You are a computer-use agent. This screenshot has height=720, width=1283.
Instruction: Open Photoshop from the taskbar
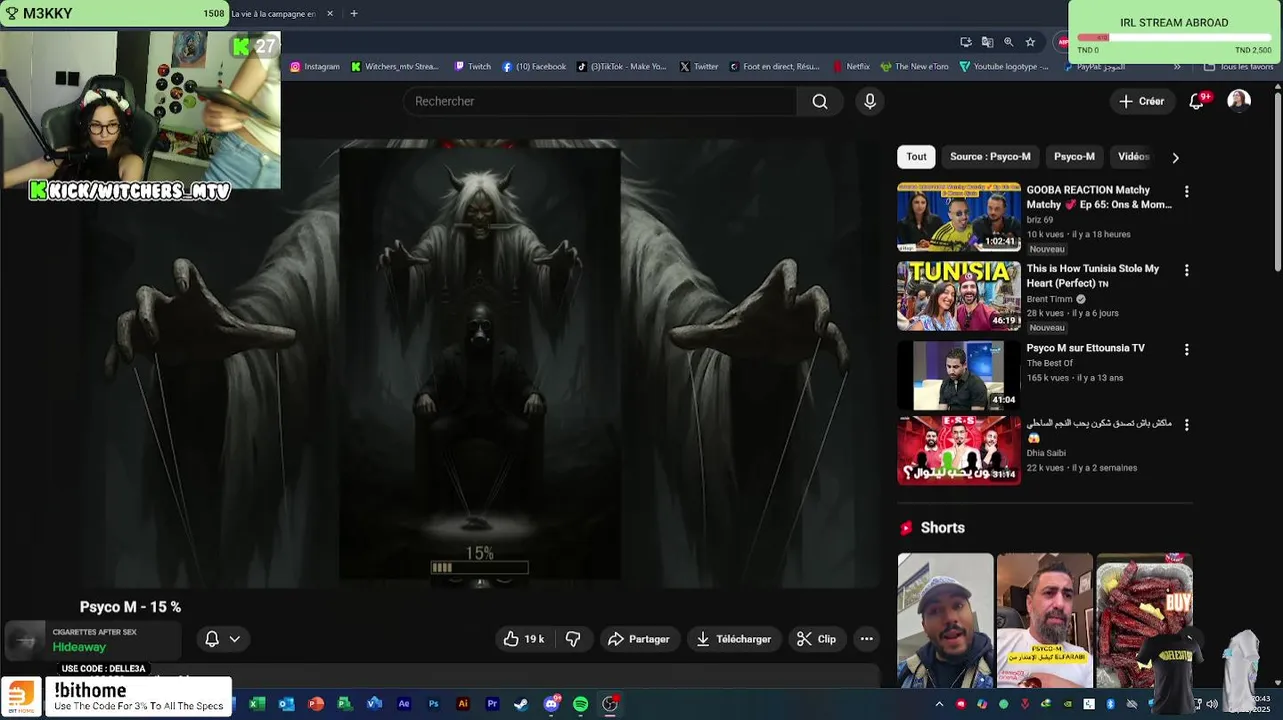[433, 704]
